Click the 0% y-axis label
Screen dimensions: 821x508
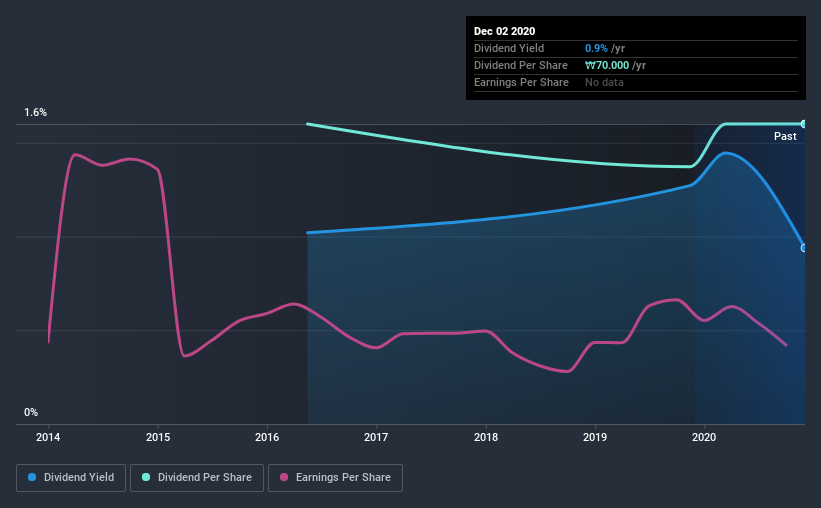pos(31,413)
